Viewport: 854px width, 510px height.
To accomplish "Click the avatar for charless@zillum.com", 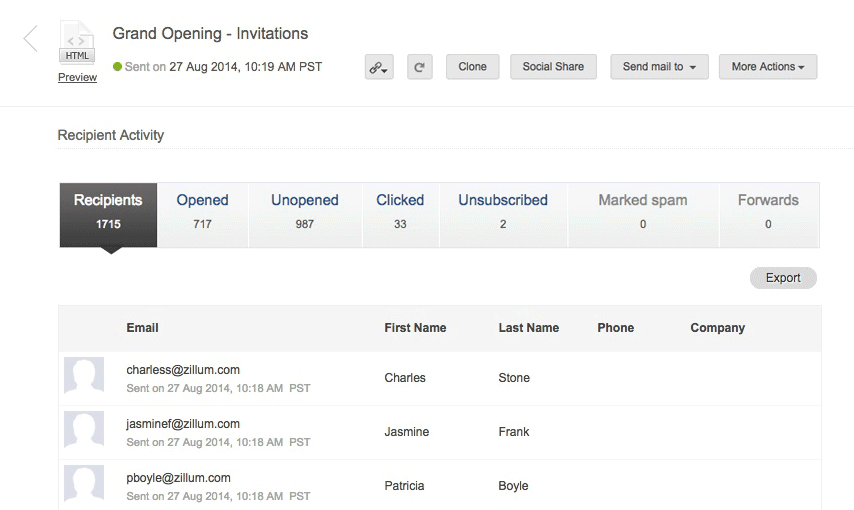I will 84,377.
